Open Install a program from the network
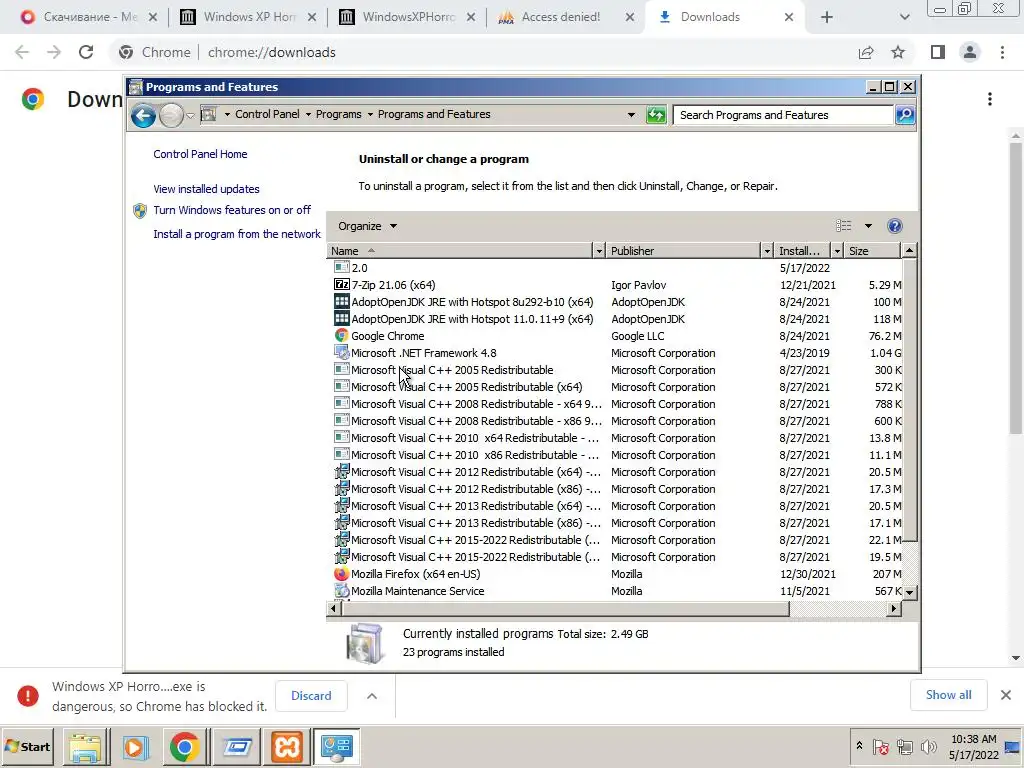Image resolution: width=1024 pixels, height=768 pixels. [236, 234]
